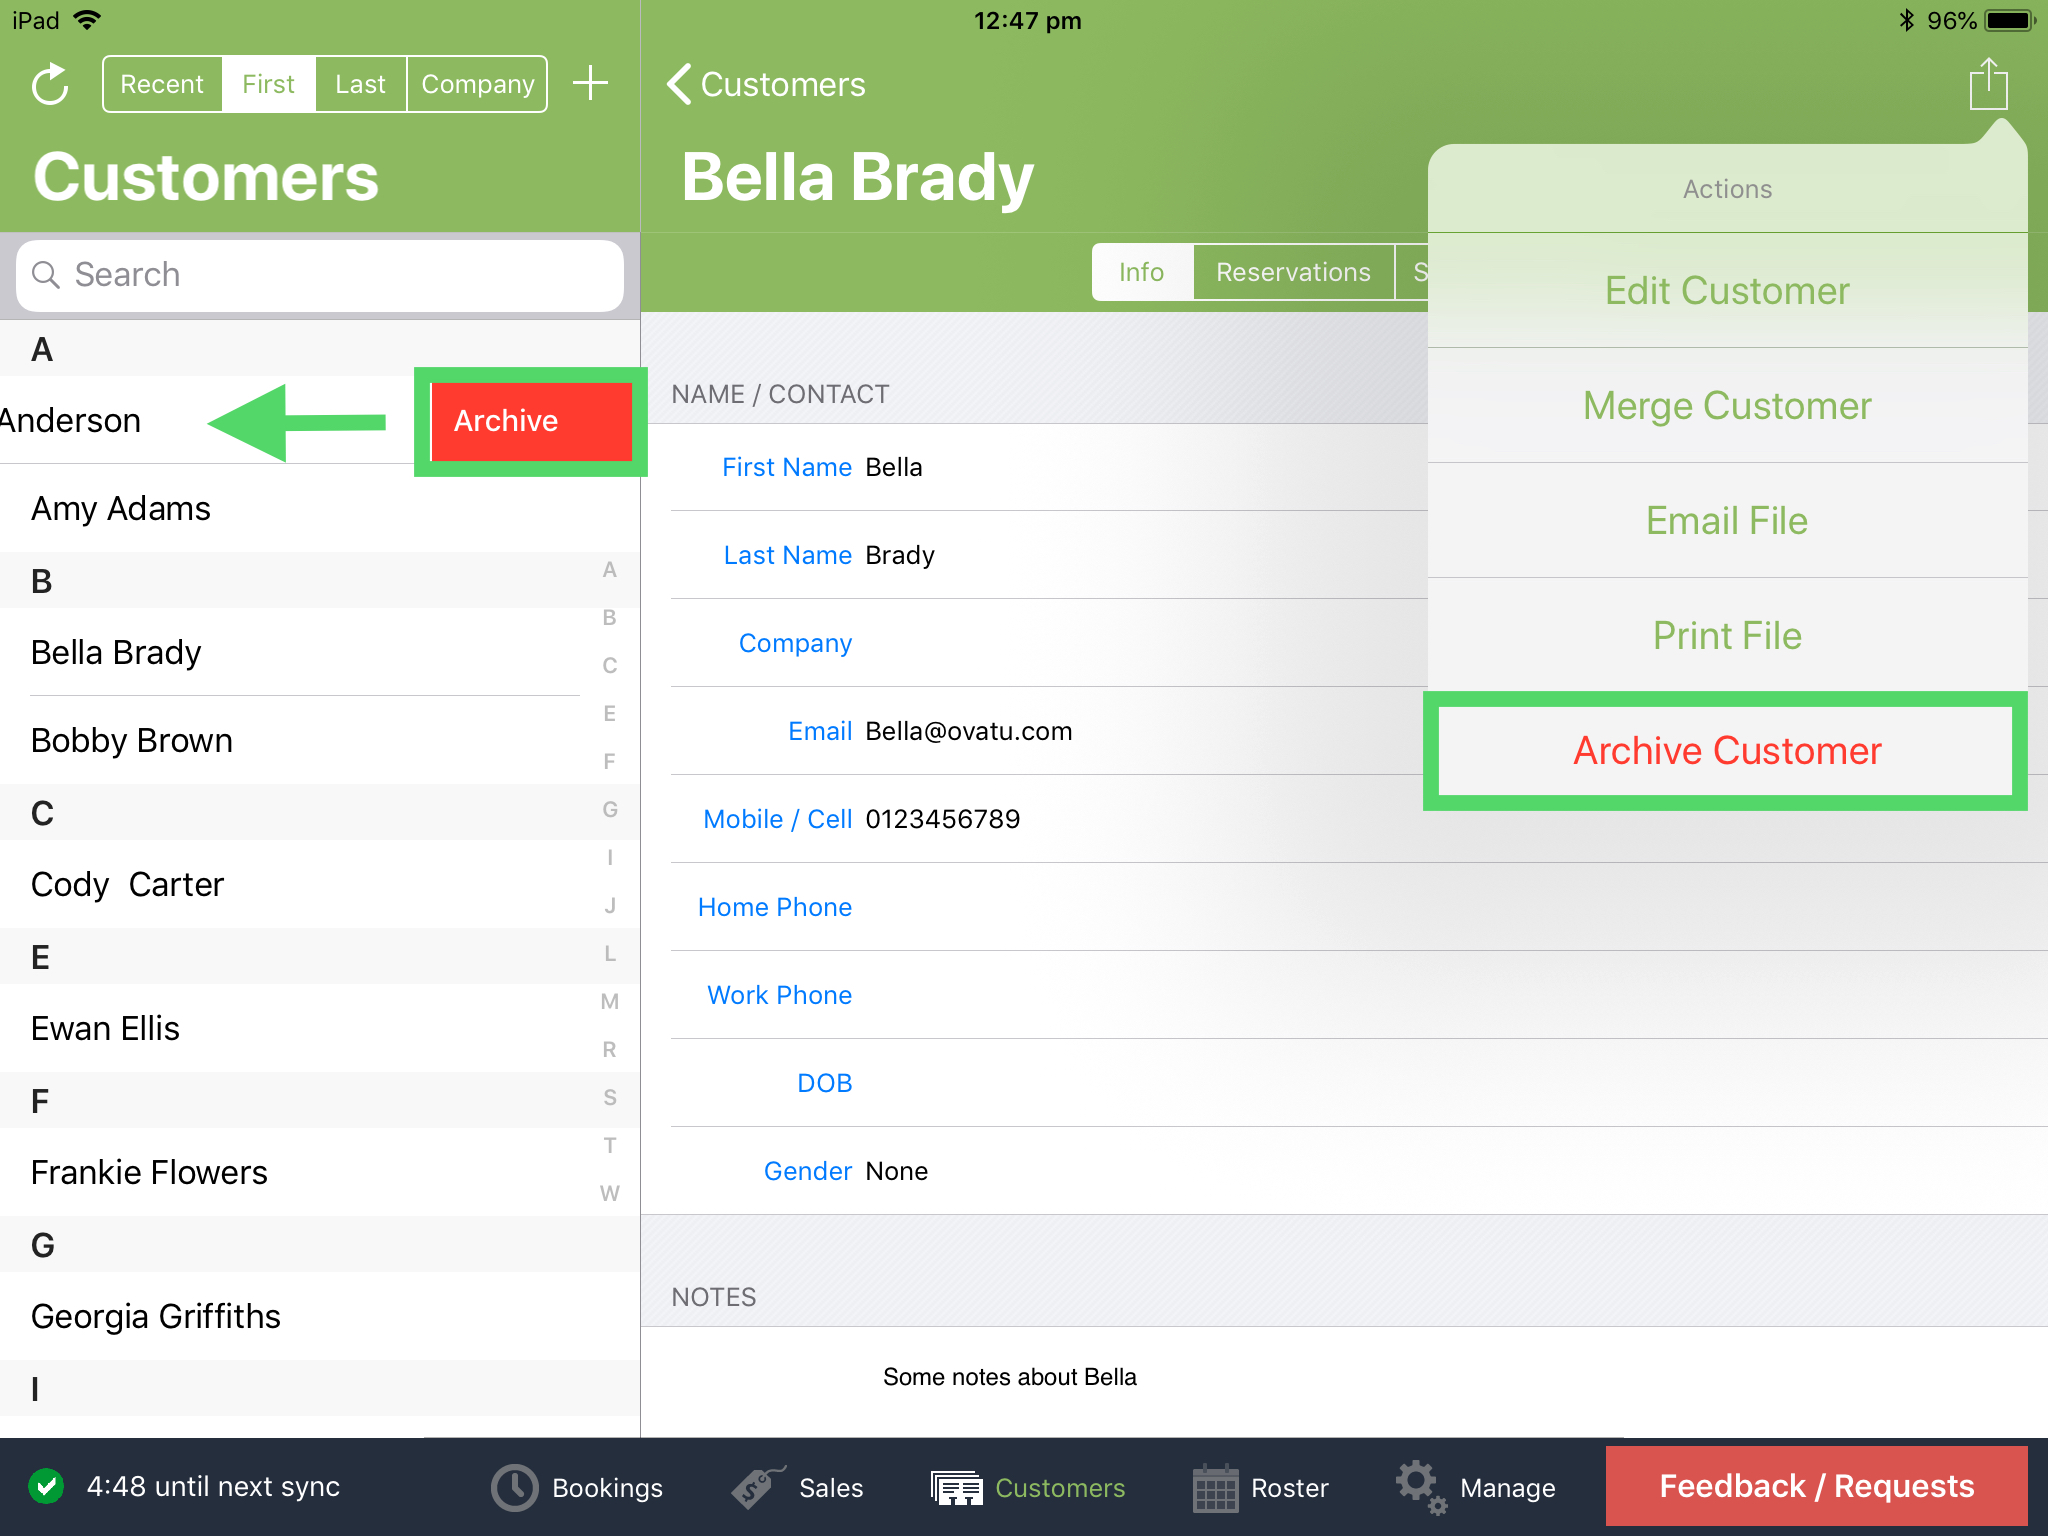2048x1536 pixels.
Task: Tap the green sync status checkmark
Action: coord(46,1486)
